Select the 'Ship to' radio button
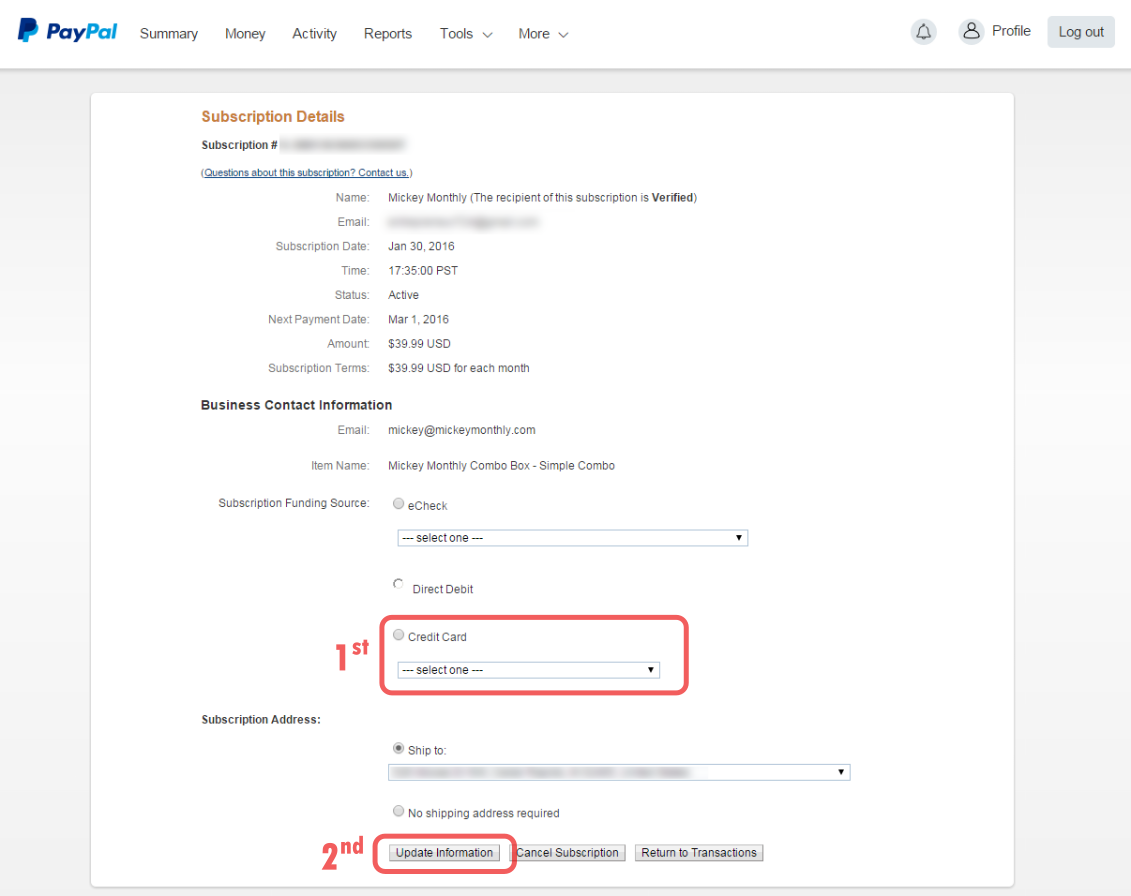 coord(398,748)
